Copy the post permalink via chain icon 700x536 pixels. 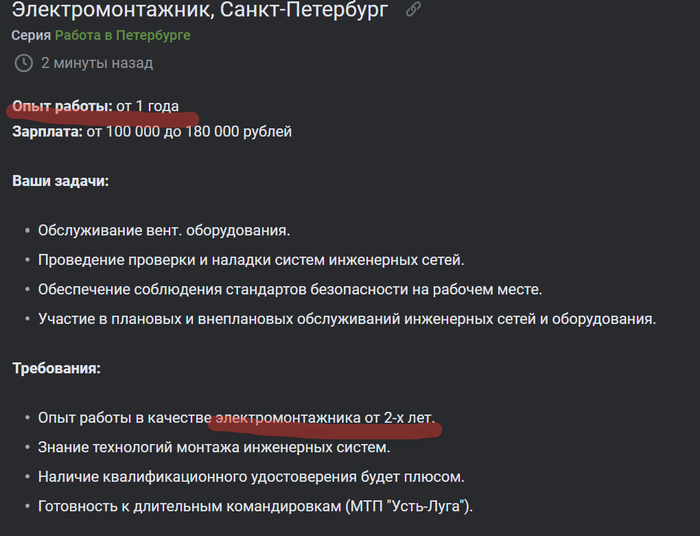413,9
